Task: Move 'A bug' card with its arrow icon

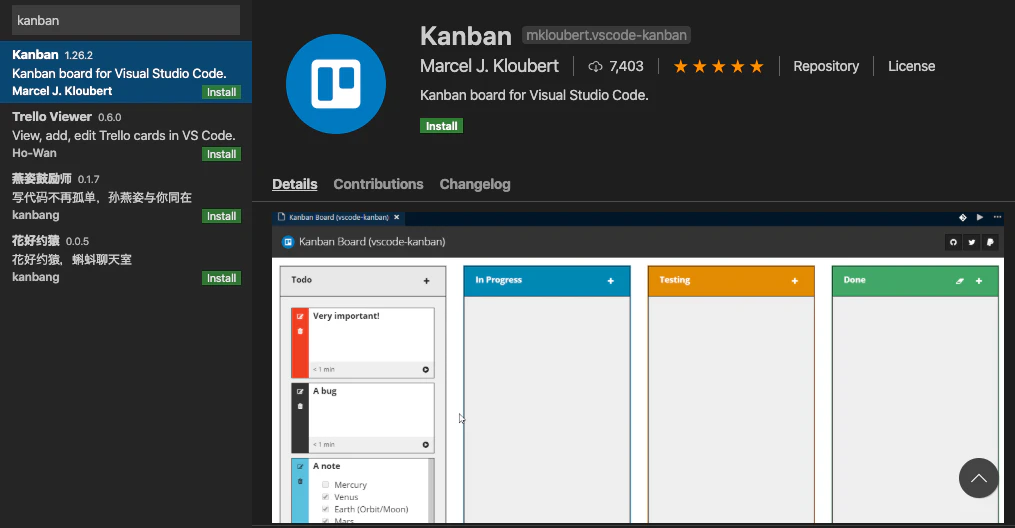Action: pyautogui.click(x=426, y=445)
